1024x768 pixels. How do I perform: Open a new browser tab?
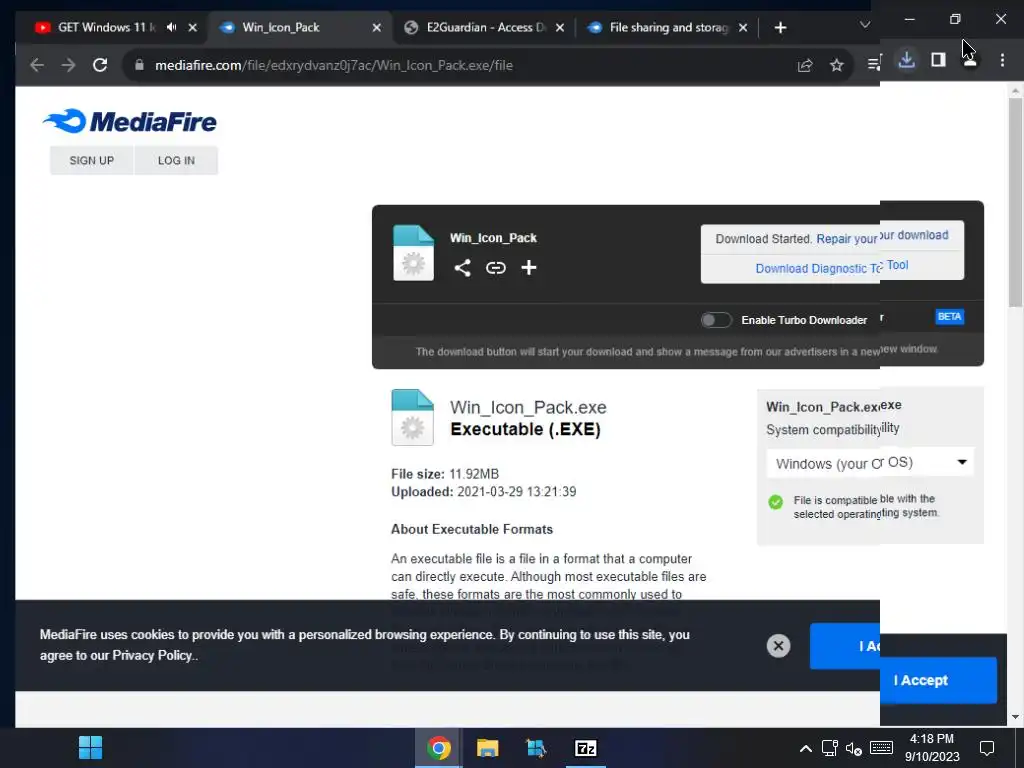tap(780, 27)
